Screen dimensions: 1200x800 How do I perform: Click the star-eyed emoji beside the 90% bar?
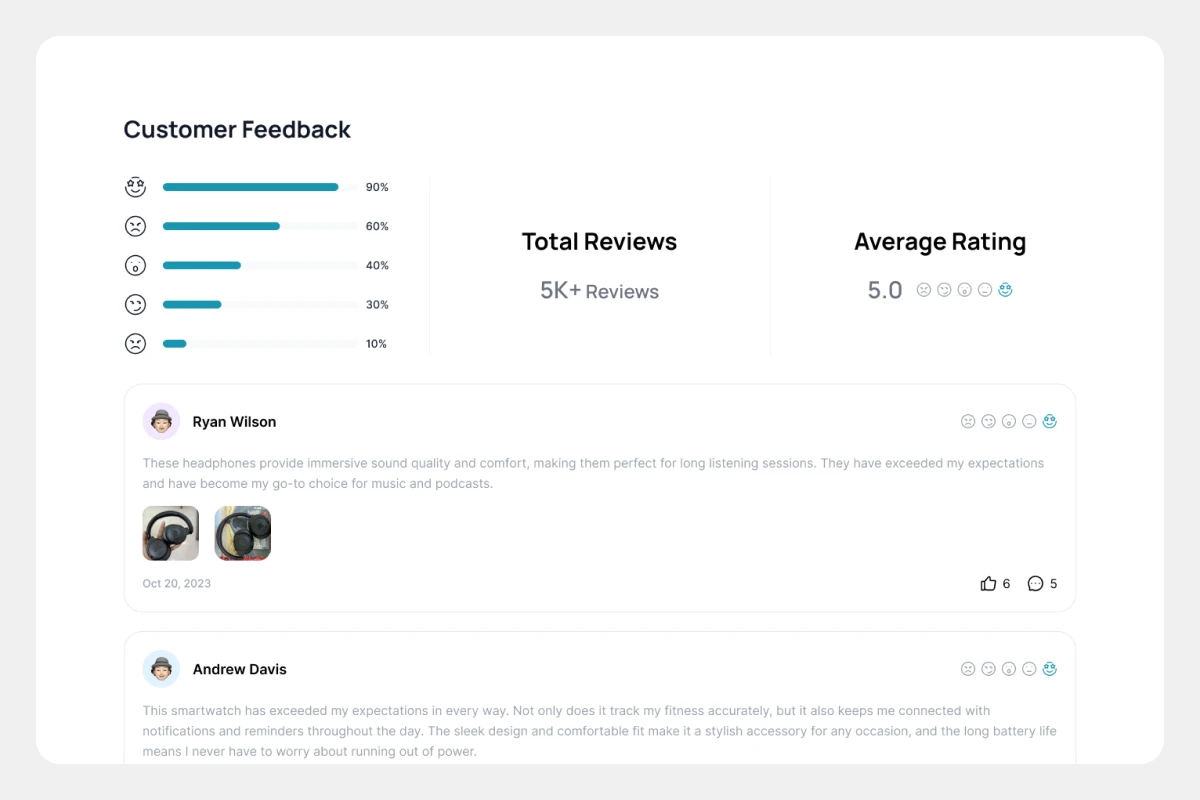[x=135, y=187]
